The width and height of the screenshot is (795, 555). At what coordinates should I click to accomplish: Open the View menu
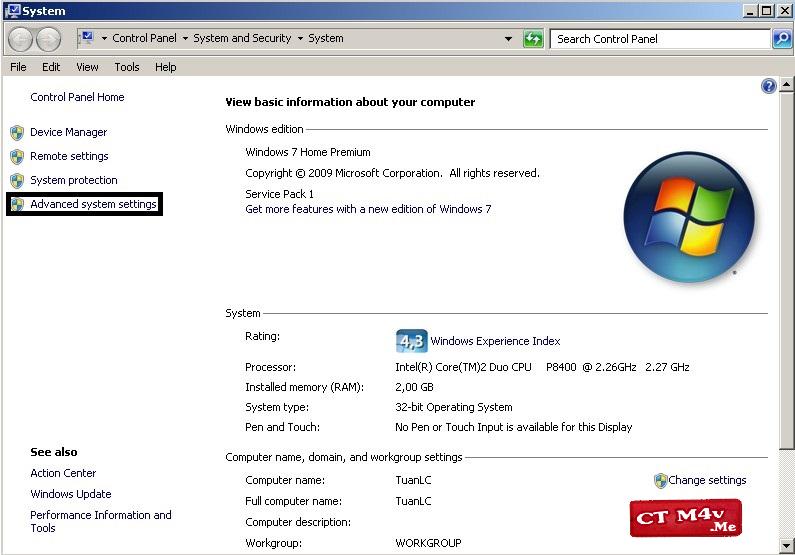point(87,67)
